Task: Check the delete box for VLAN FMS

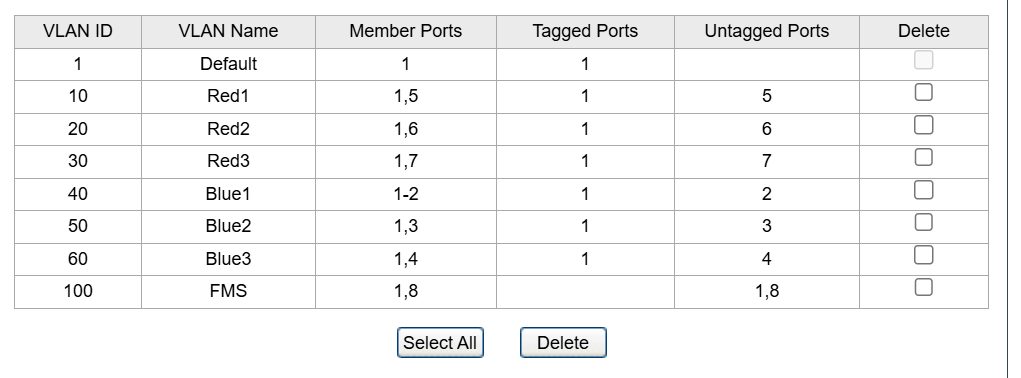Action: coord(923,287)
